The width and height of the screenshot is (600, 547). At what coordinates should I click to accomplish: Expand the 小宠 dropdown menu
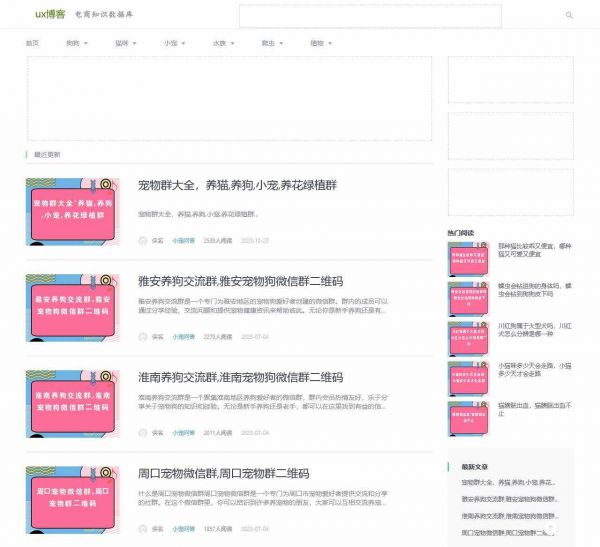click(x=174, y=43)
